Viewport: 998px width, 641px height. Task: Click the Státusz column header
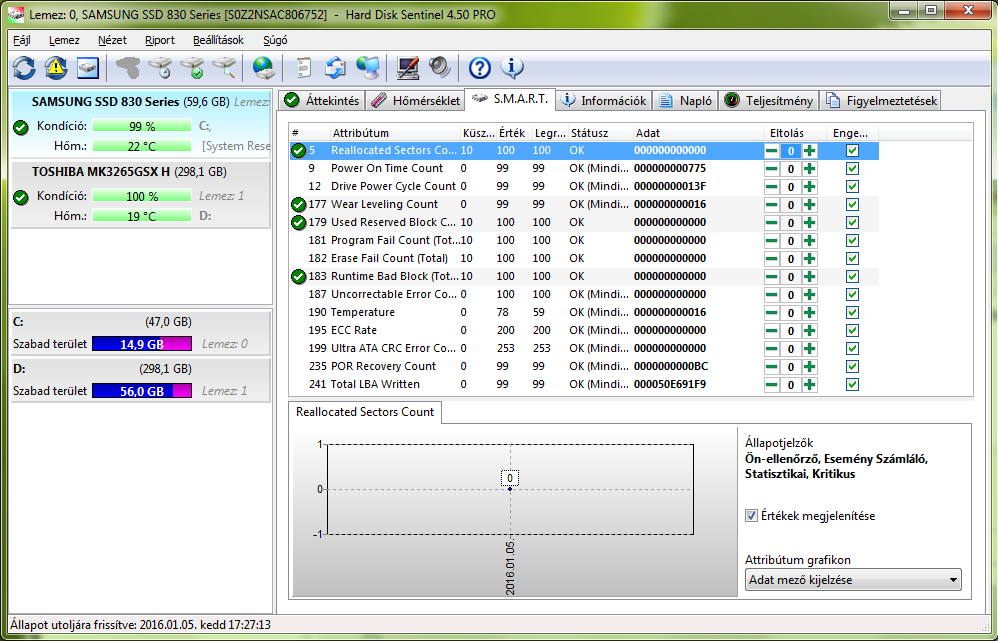pos(601,133)
